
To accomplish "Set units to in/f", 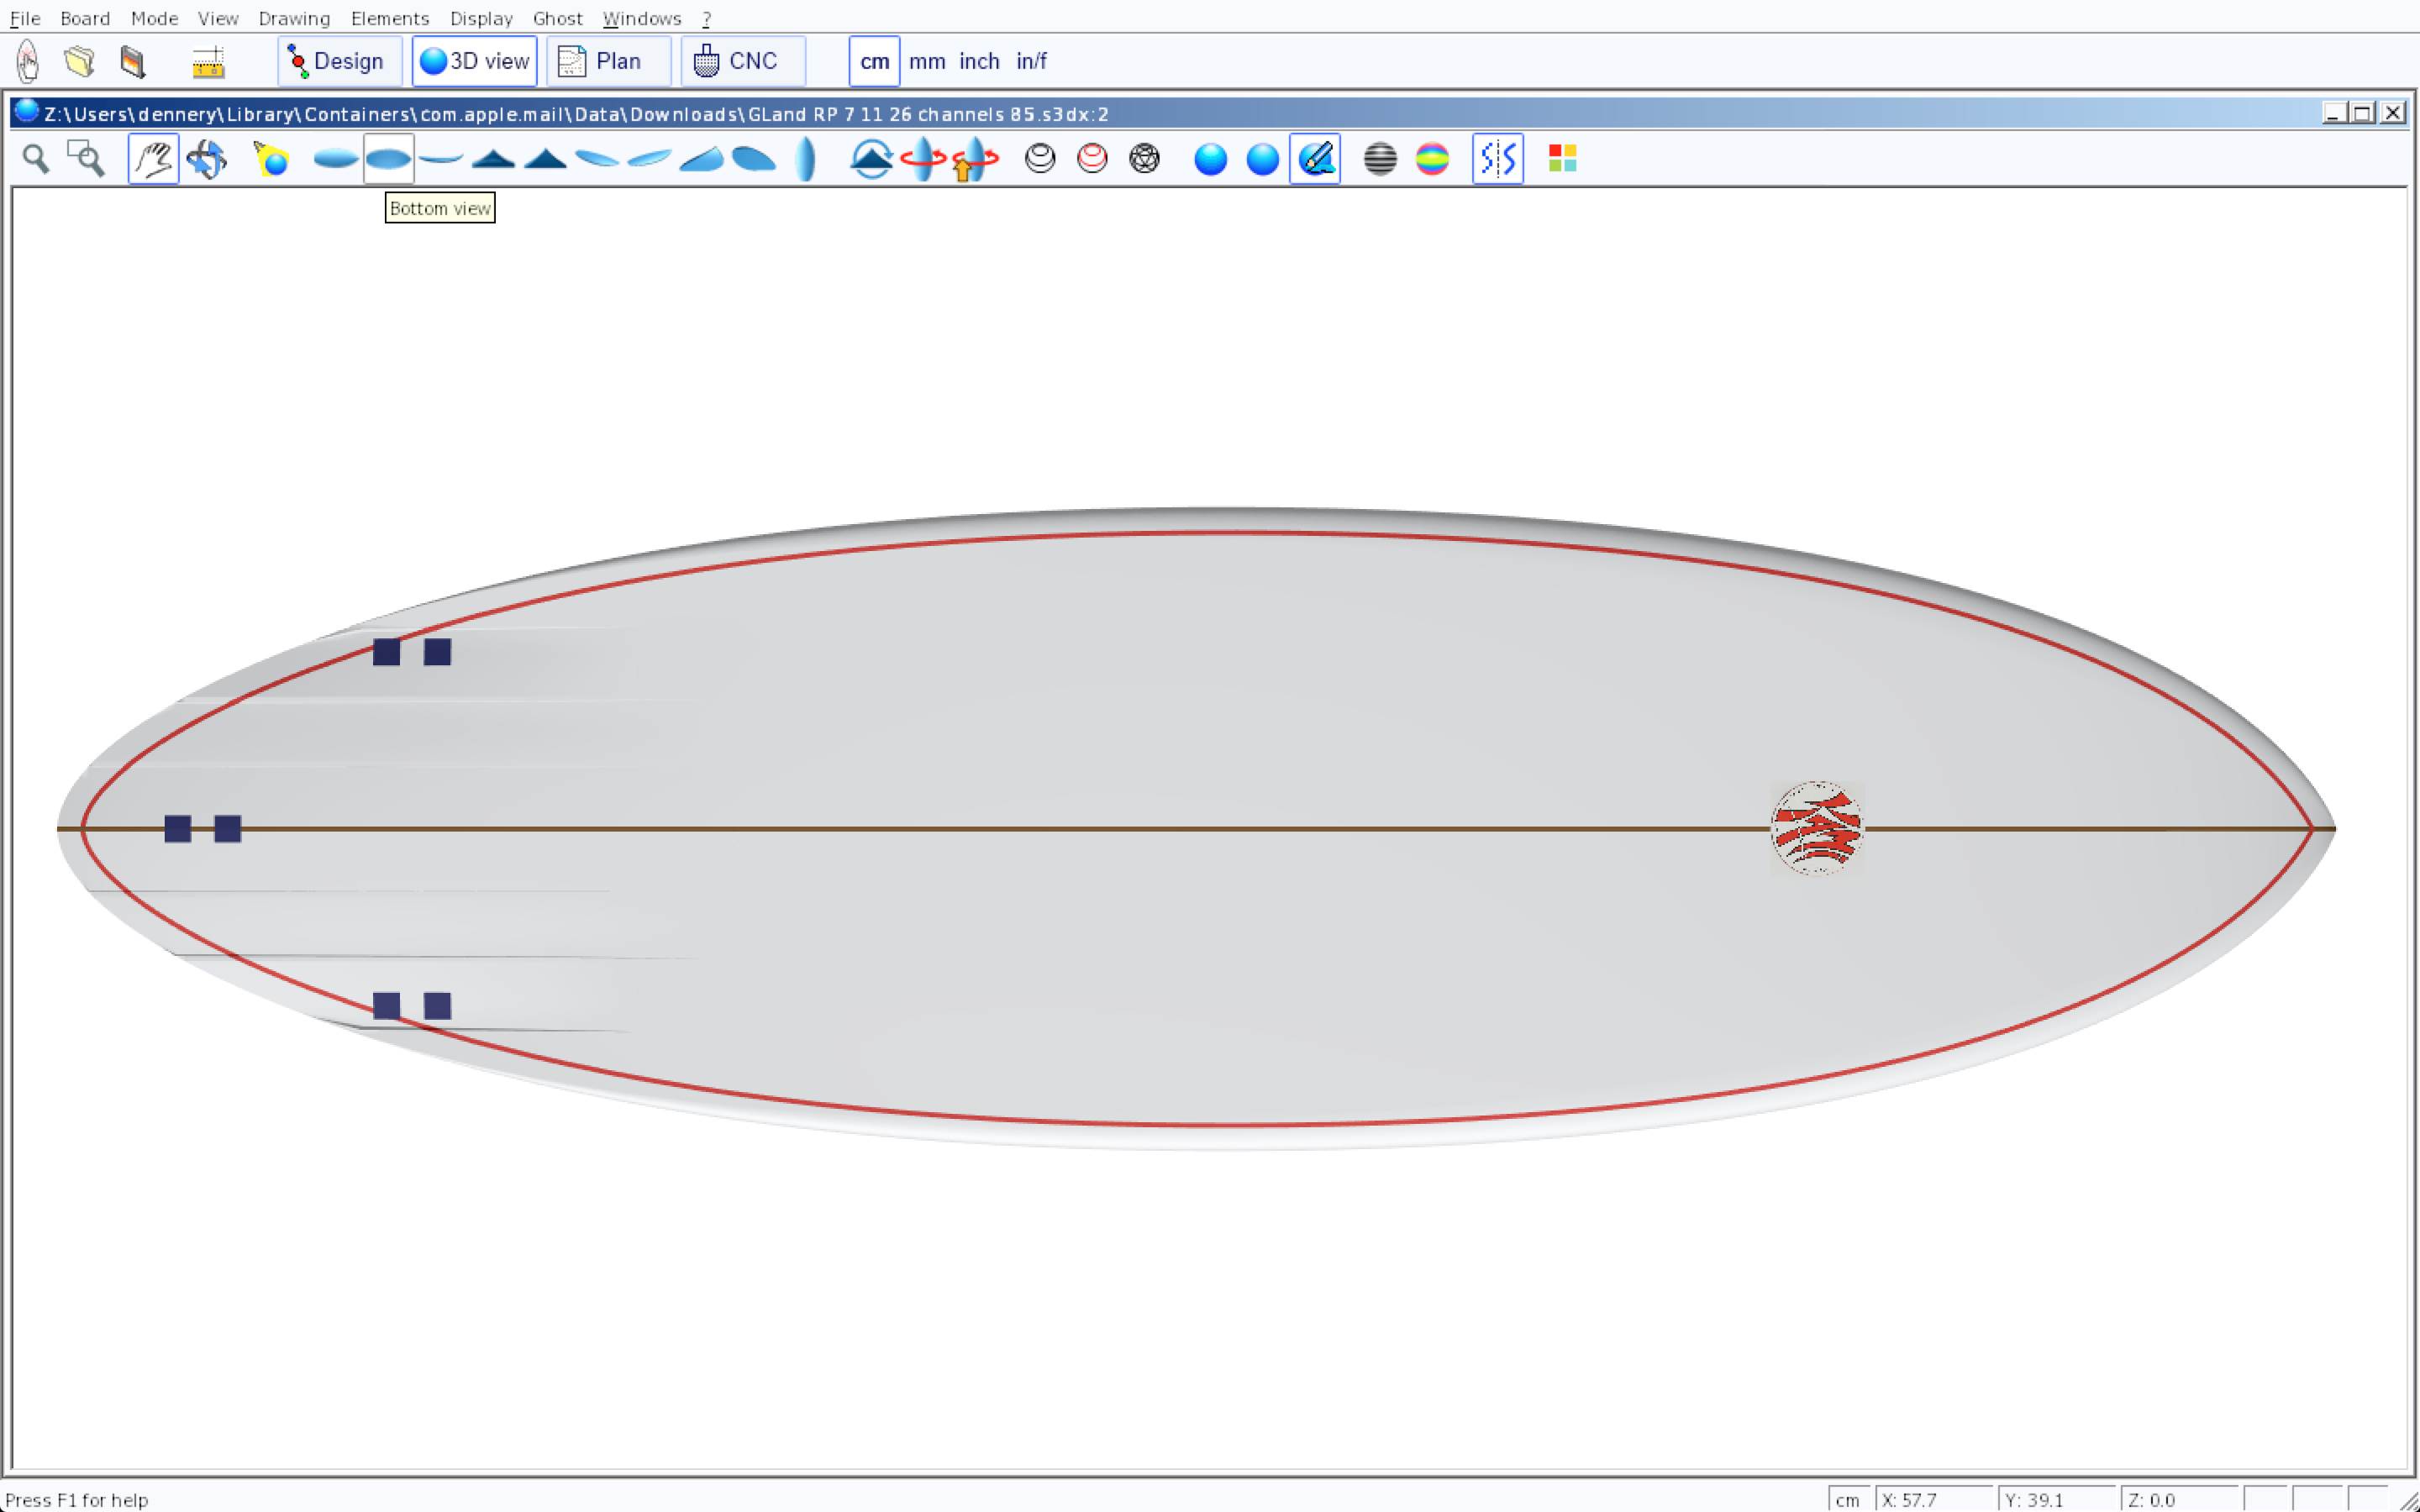I will coord(1031,61).
